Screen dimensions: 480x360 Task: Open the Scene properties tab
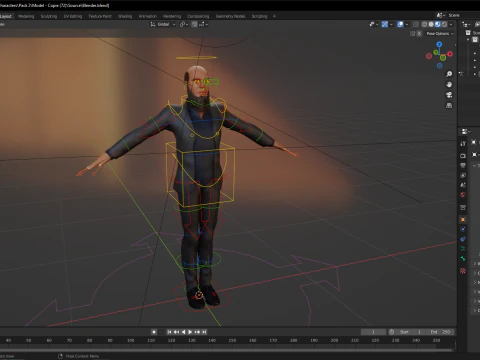click(463, 185)
